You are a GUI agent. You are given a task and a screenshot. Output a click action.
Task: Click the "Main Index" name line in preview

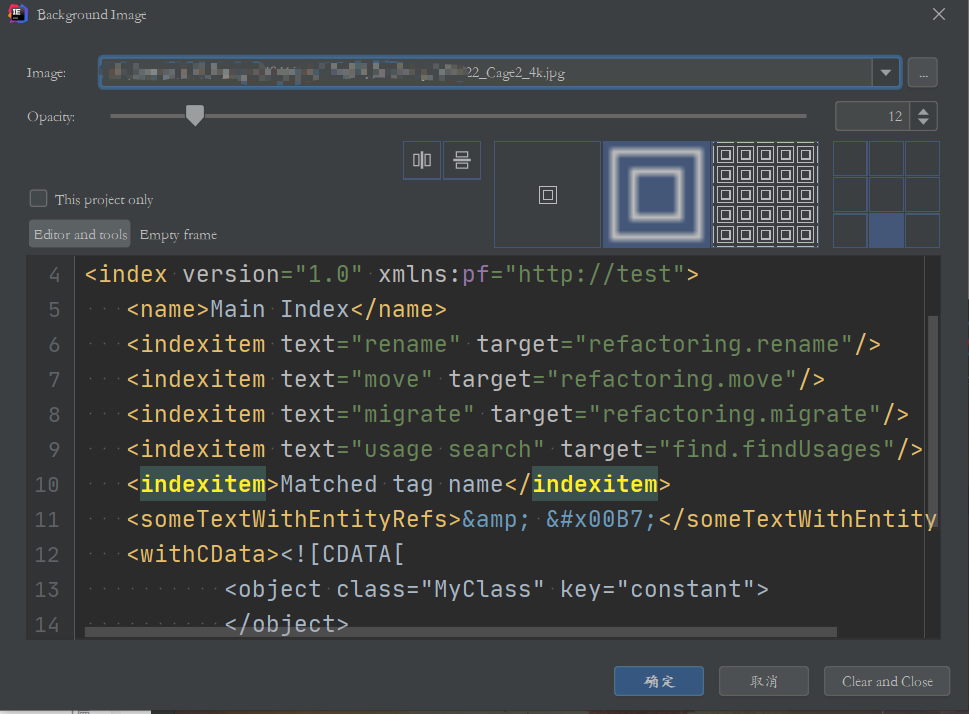pos(287,309)
